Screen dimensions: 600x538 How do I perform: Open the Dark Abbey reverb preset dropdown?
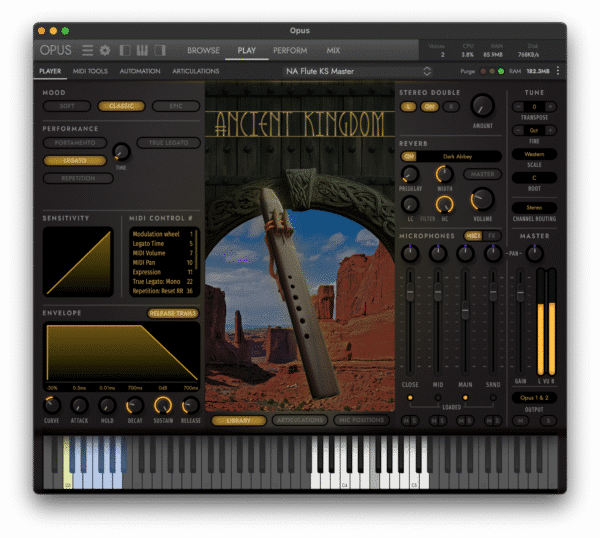click(x=458, y=156)
